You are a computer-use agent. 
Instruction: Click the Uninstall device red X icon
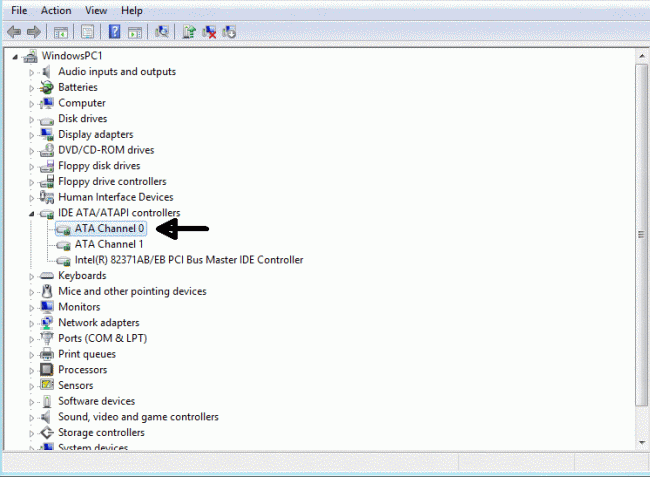point(209,32)
